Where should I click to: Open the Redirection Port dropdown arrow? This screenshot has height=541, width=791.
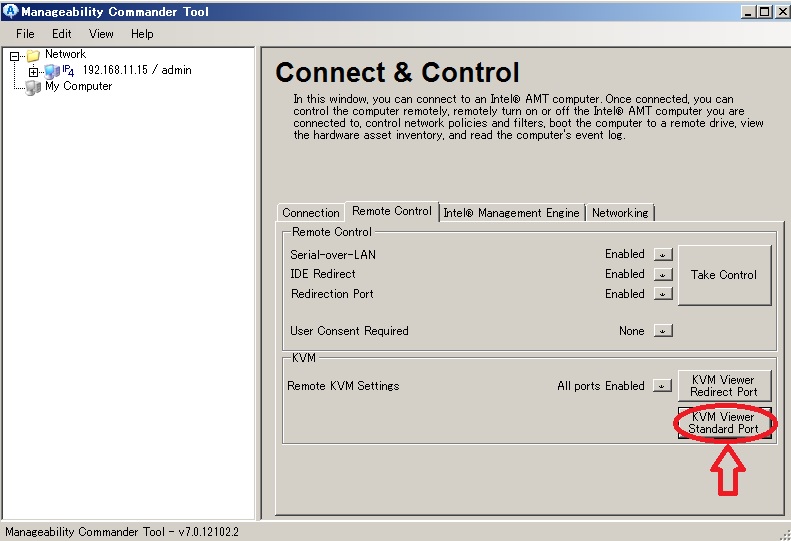click(x=663, y=293)
